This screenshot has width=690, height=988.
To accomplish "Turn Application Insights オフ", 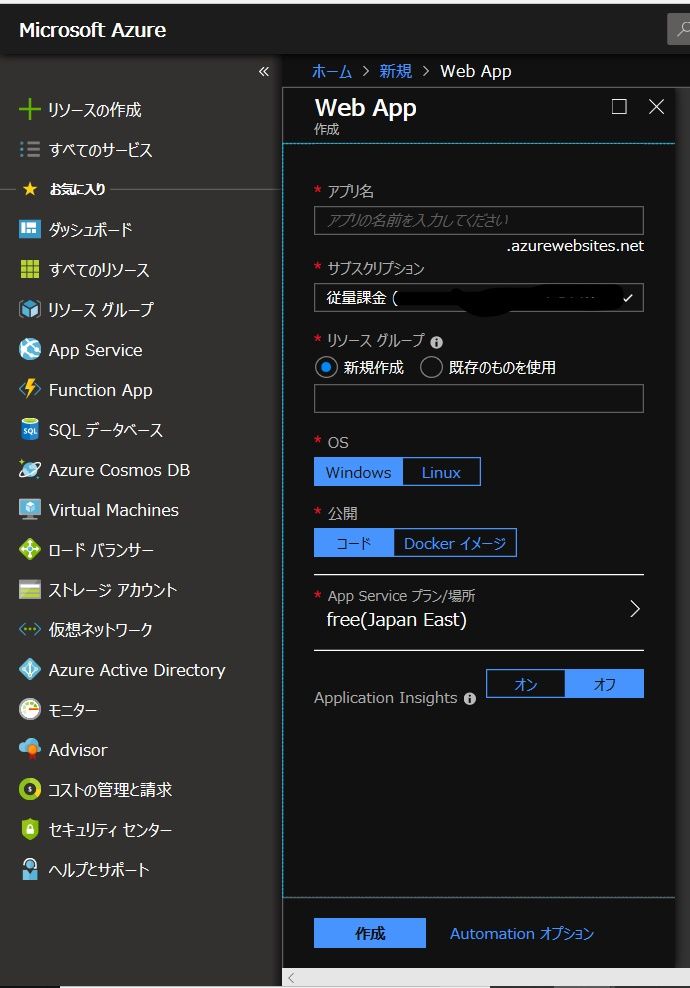I will (x=604, y=684).
